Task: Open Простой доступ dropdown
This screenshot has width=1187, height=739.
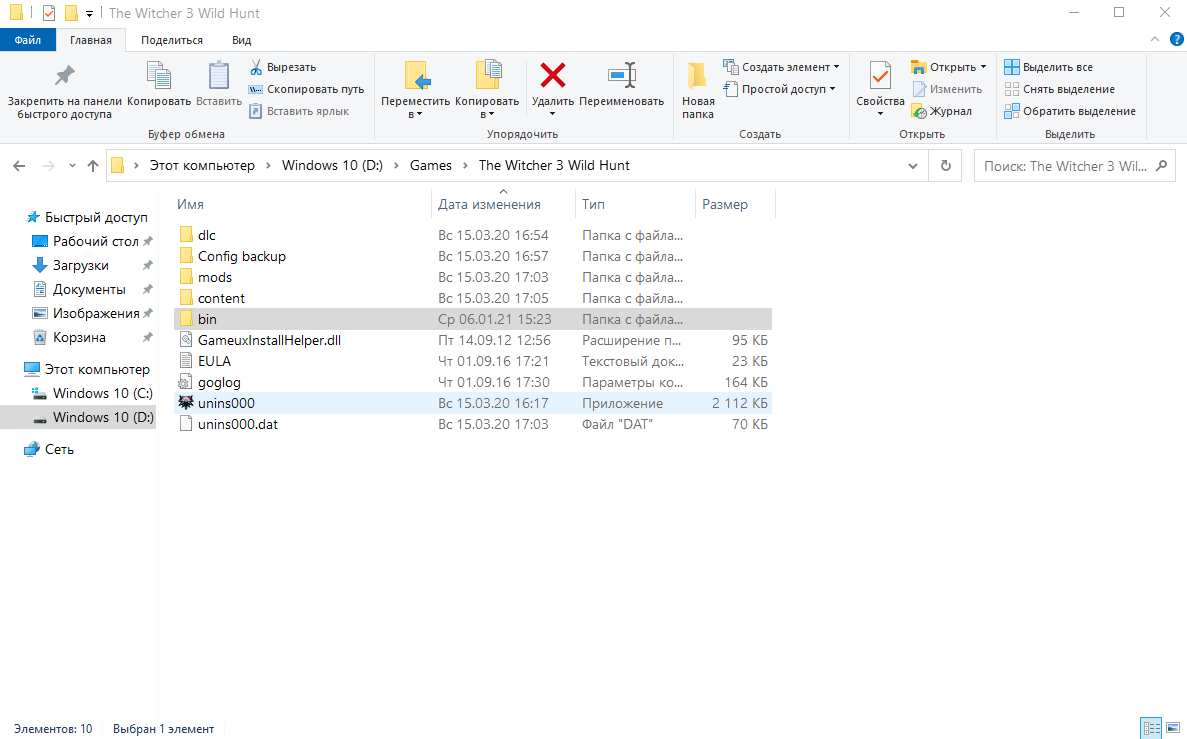Action: [780, 89]
